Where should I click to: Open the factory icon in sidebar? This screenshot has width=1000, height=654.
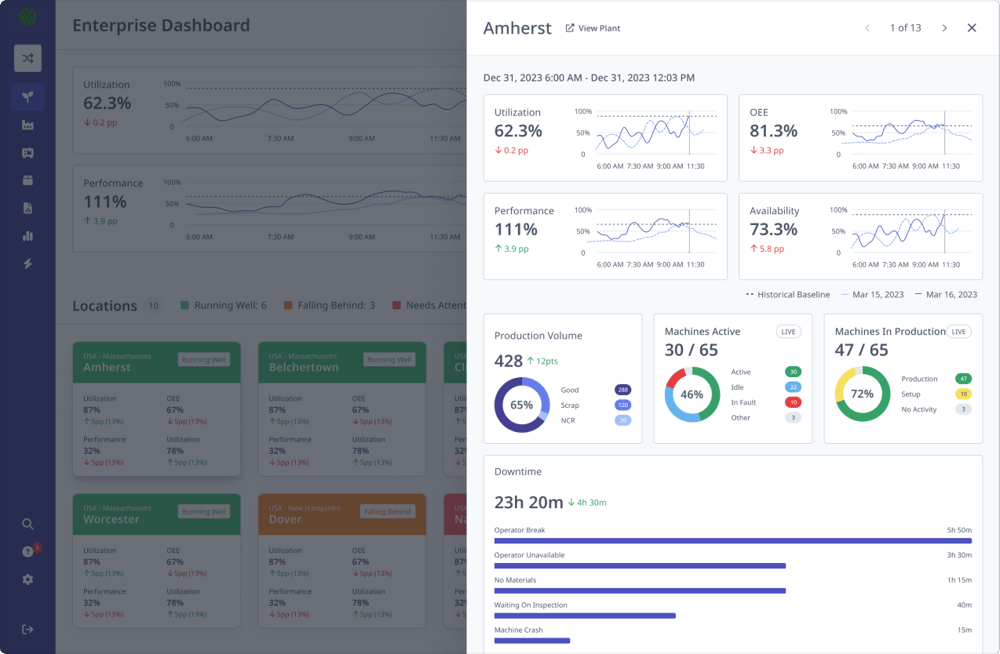coord(27,125)
